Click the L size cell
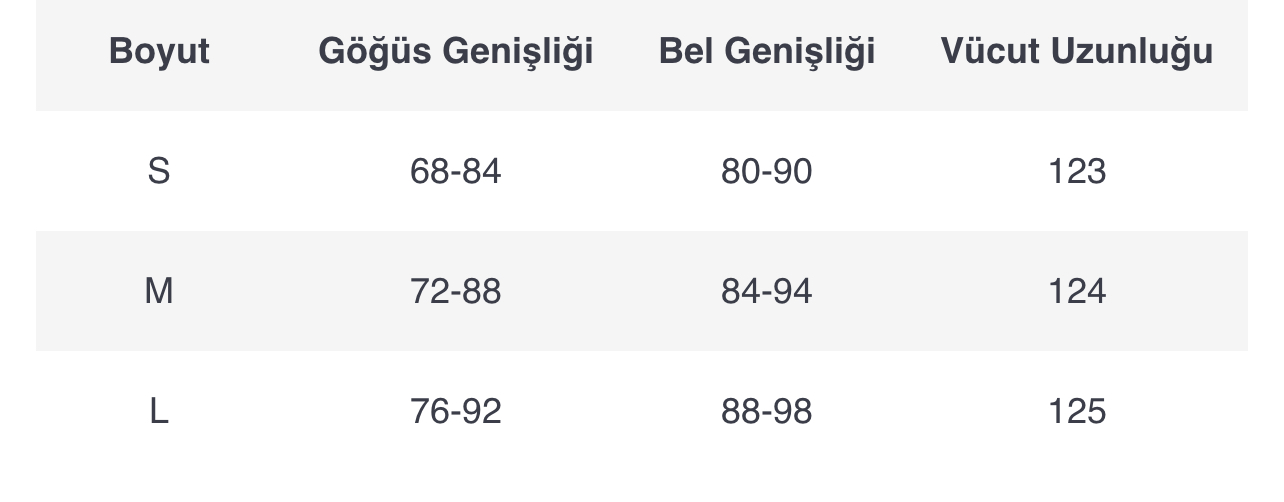This screenshot has height=502, width=1284. [159, 411]
